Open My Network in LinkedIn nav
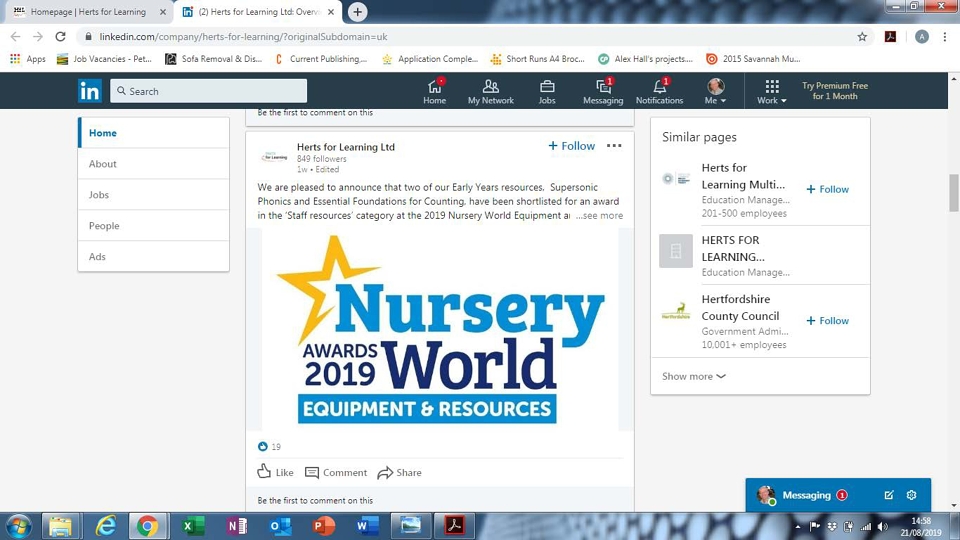Viewport: 960px width, 540px height. click(490, 91)
